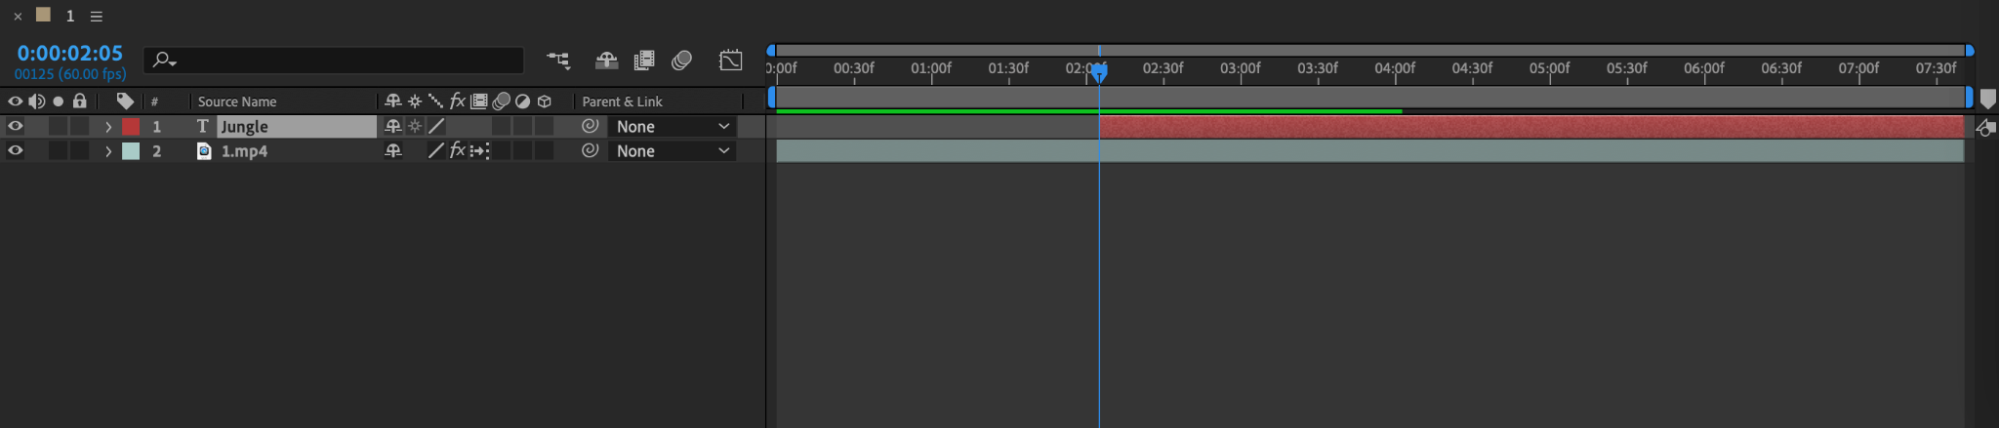Click the 3D Layer cube column header icon

click(x=544, y=101)
